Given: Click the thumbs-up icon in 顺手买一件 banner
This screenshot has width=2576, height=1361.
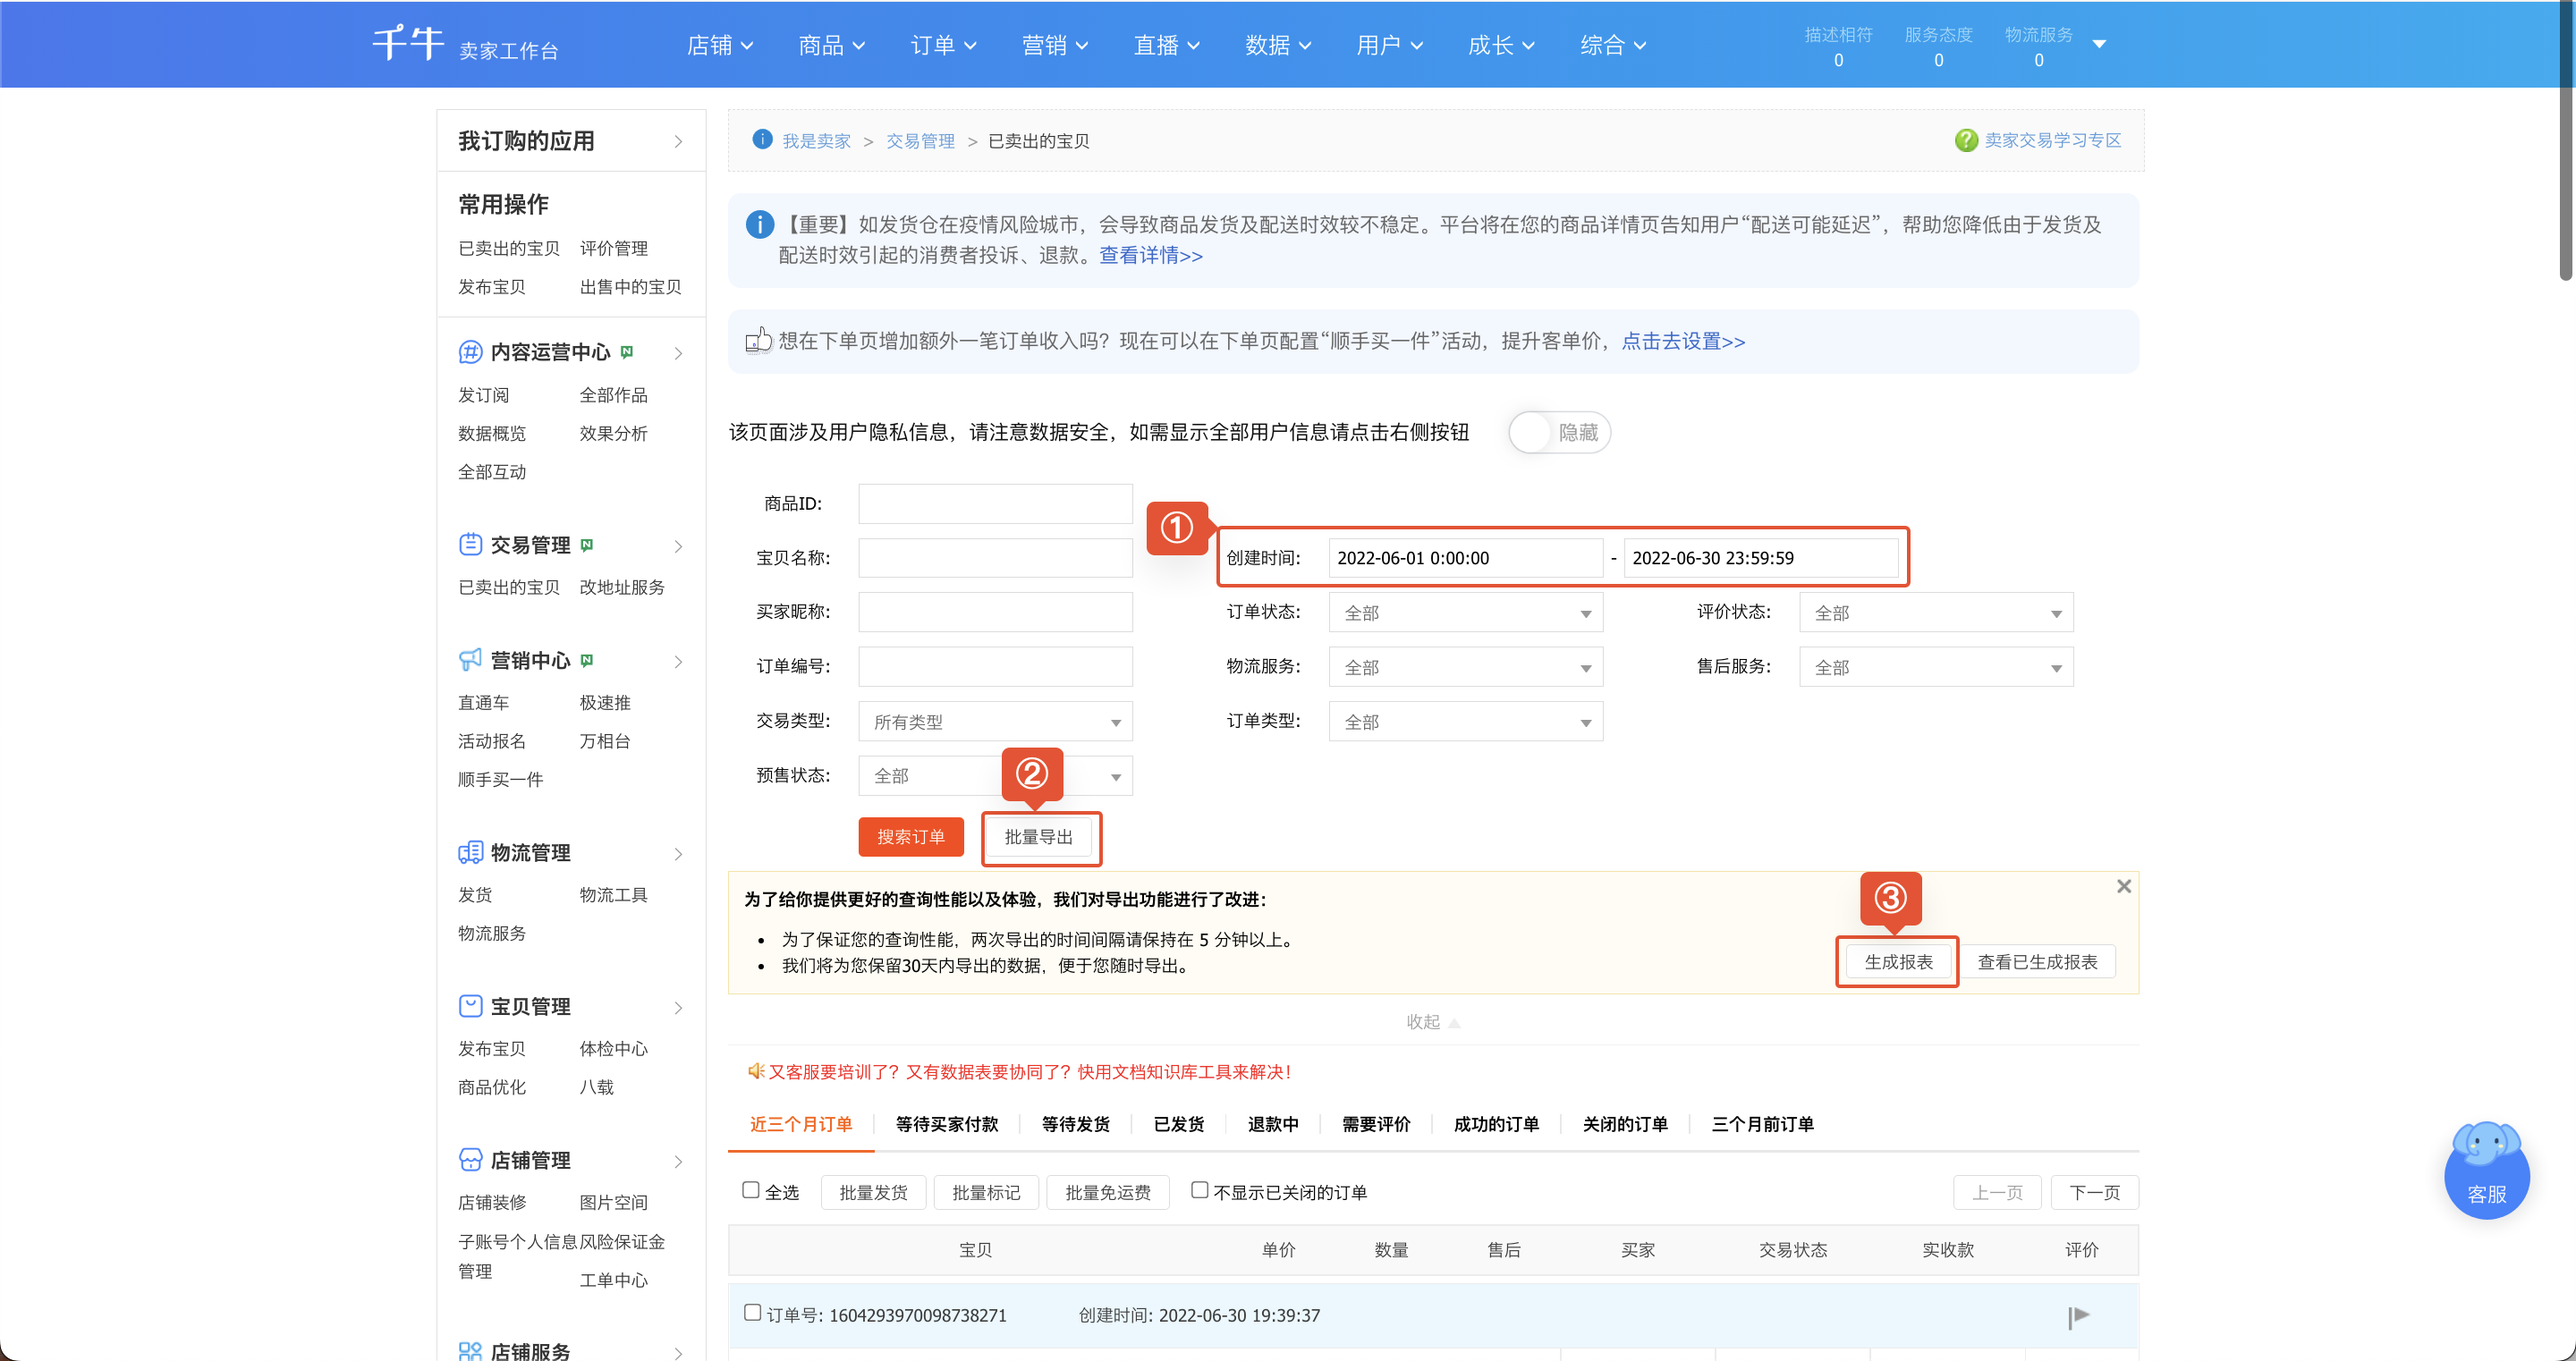Looking at the screenshot, I should [x=759, y=341].
